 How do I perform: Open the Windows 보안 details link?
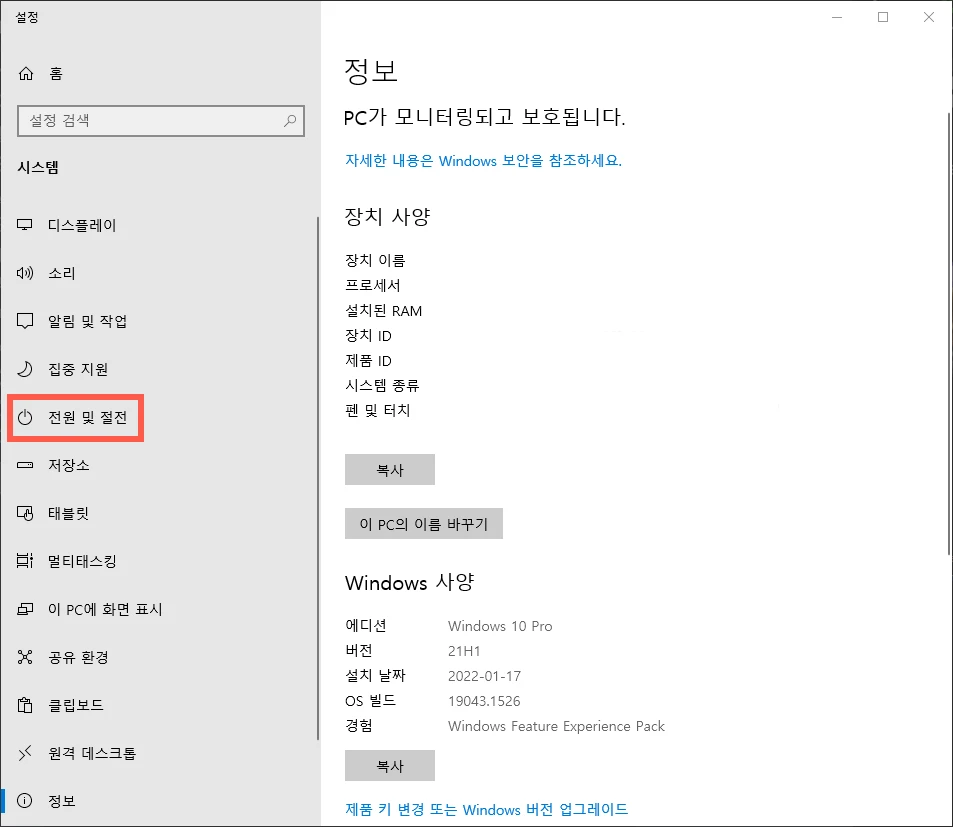tap(483, 160)
